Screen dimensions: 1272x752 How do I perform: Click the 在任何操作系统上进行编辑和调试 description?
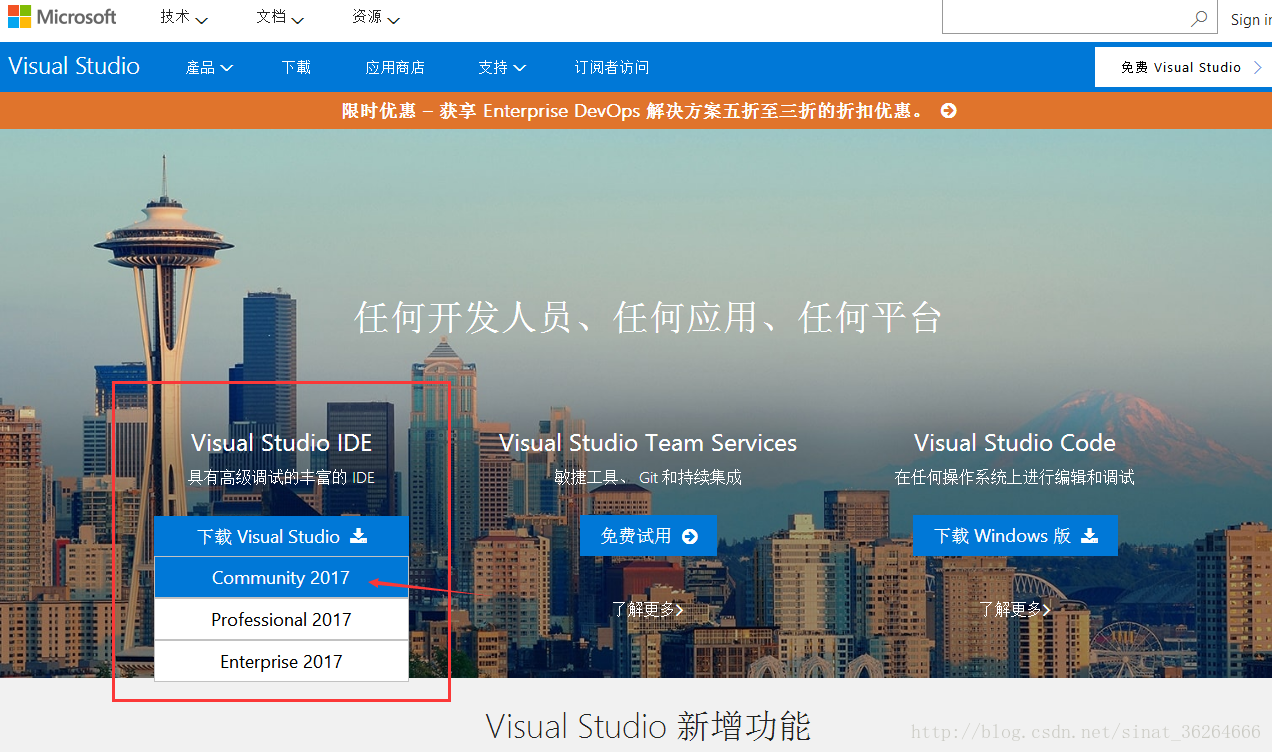coord(1015,478)
